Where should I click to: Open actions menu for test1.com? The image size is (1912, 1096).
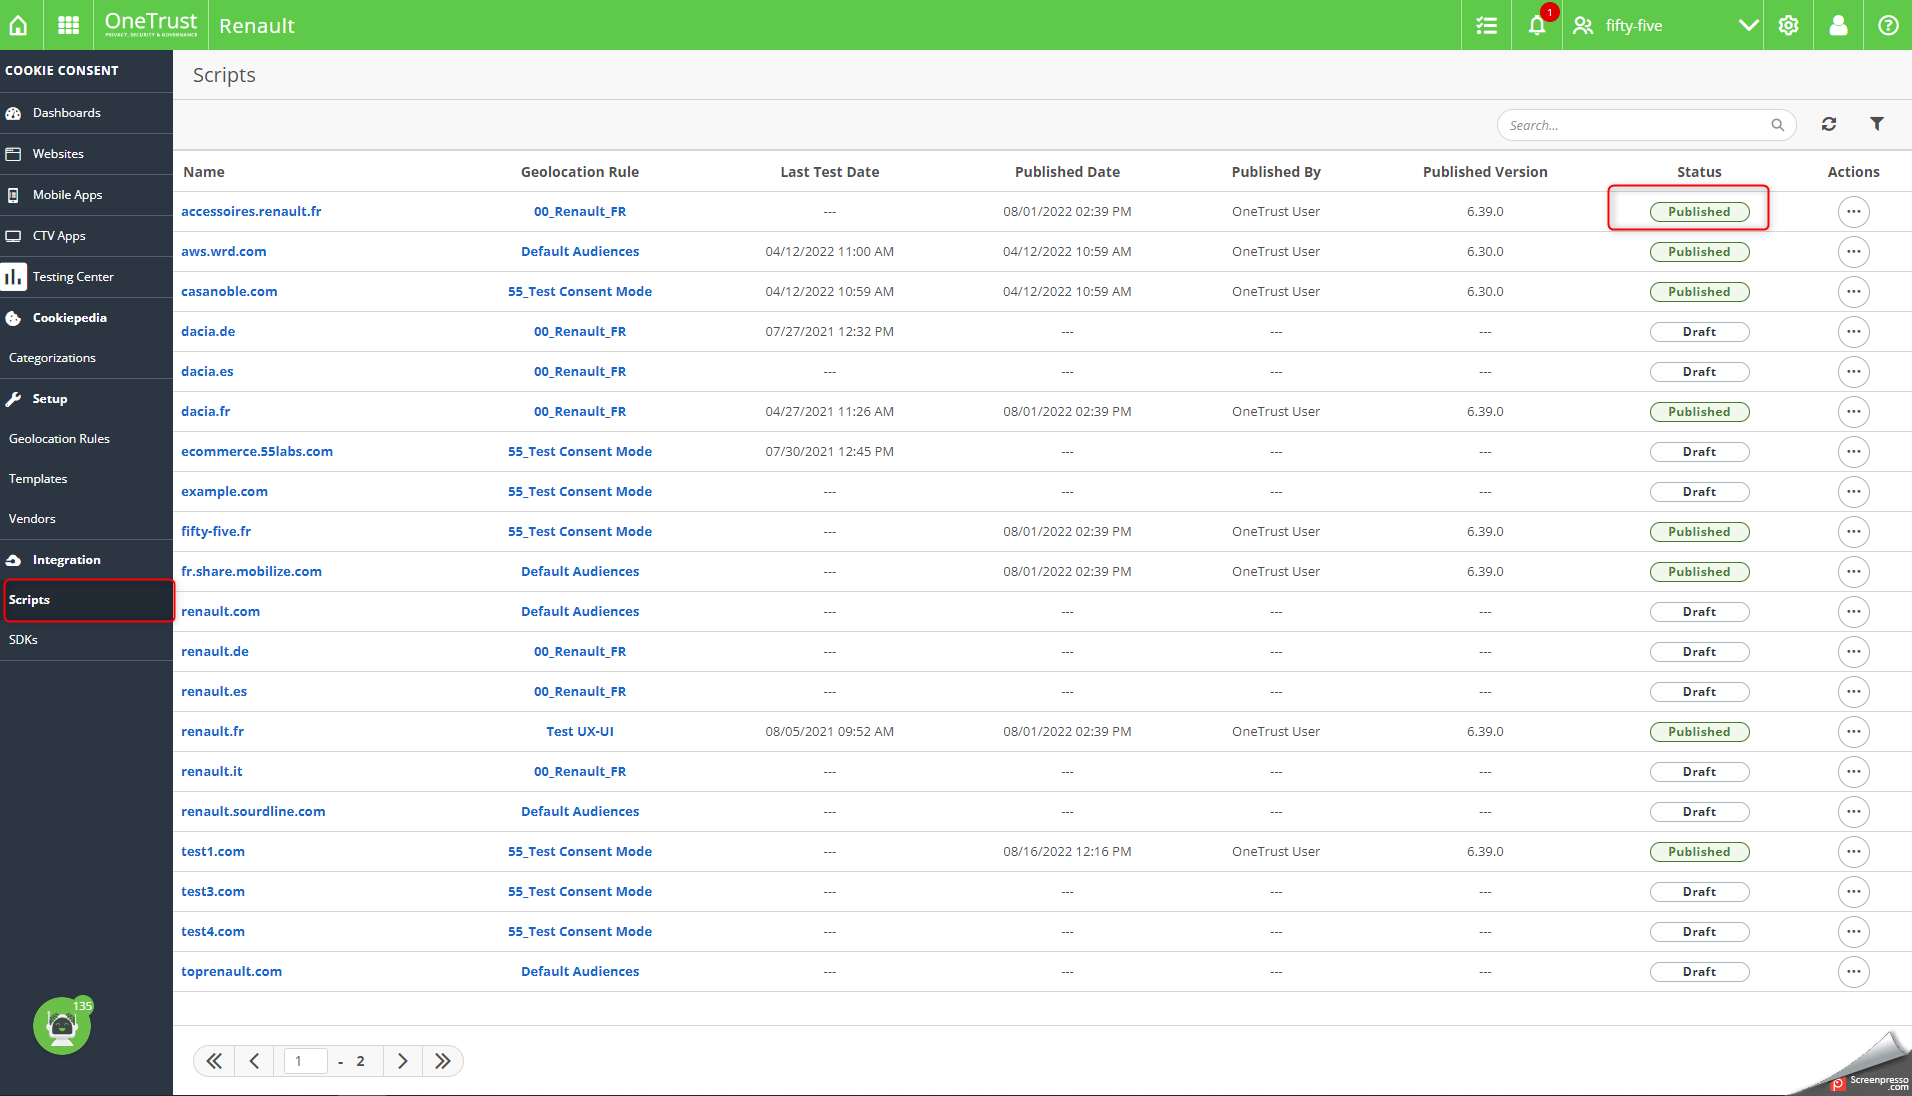point(1853,852)
